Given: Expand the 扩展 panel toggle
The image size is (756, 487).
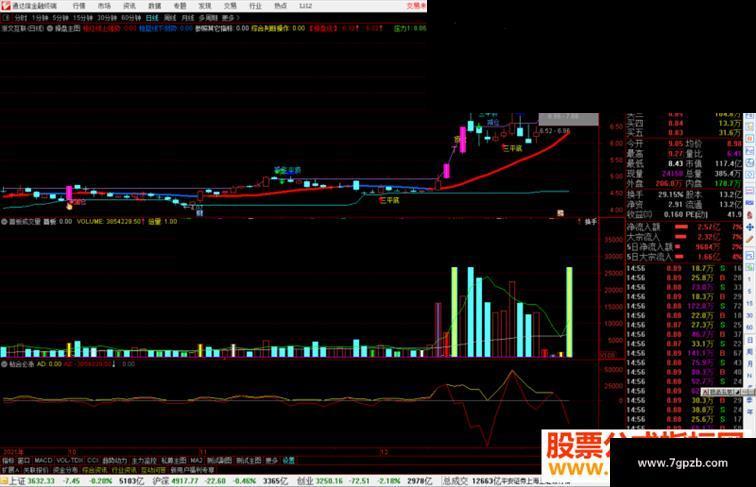Looking at the screenshot, I should [10, 470].
